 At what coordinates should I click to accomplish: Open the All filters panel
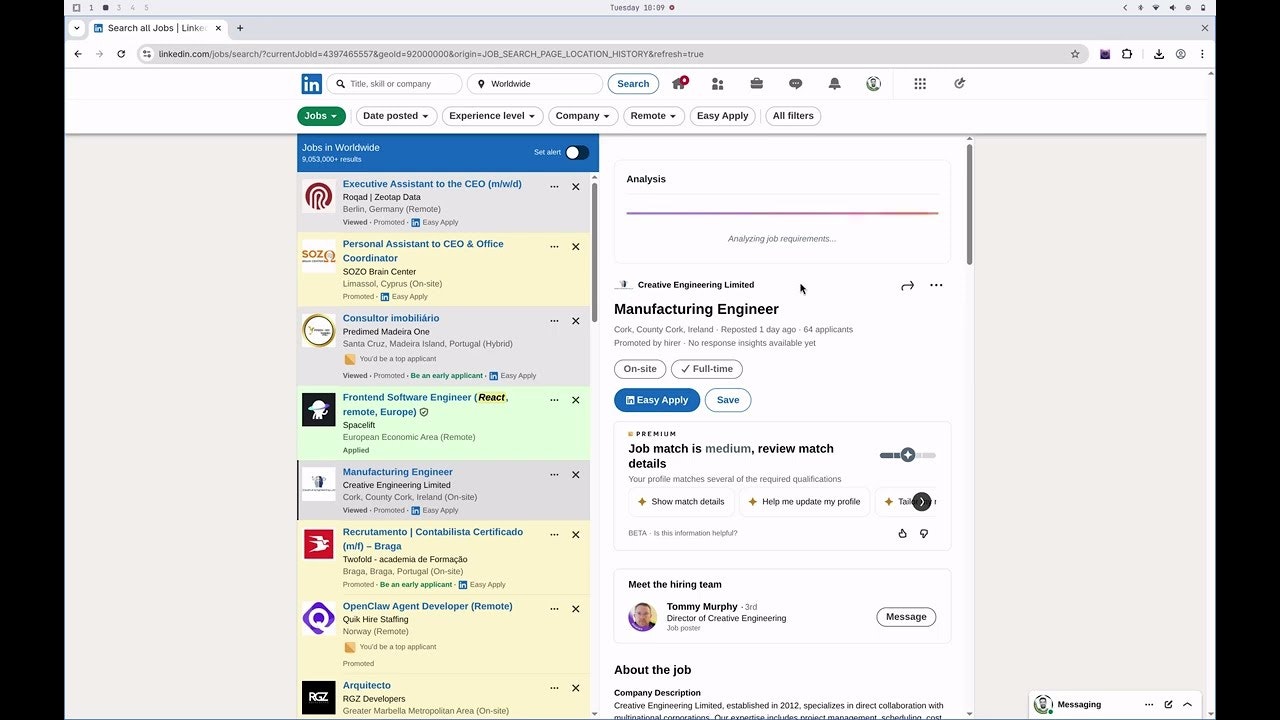coord(792,116)
